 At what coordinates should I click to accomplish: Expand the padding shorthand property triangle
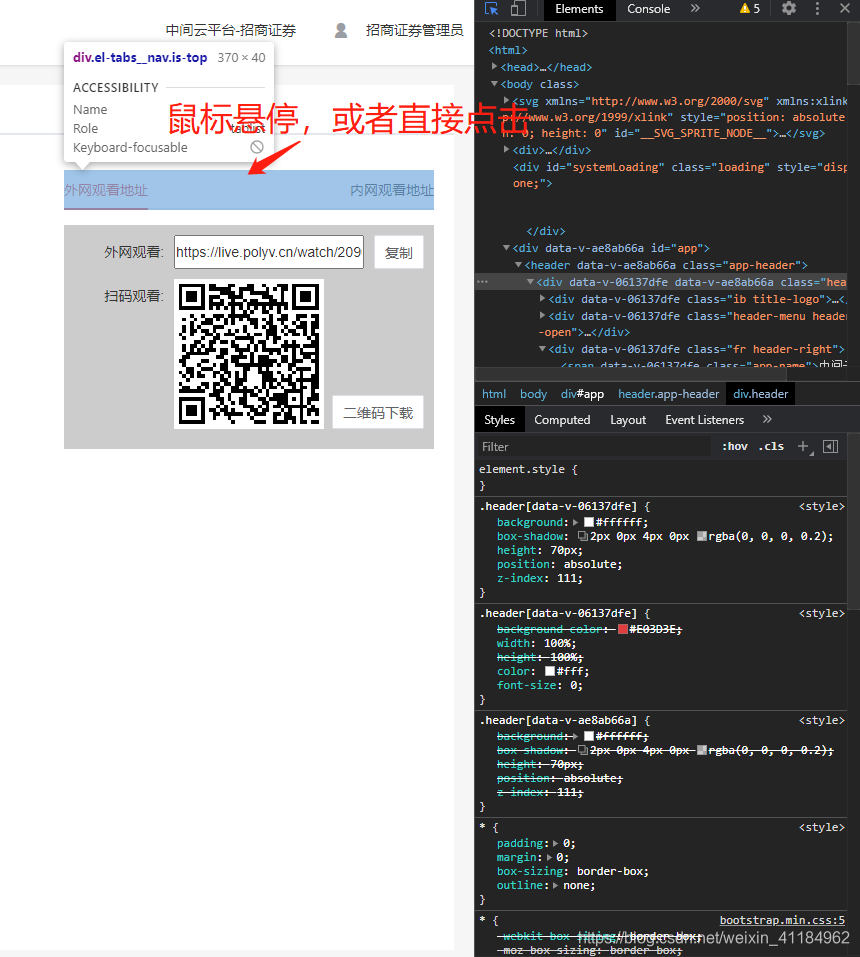click(555, 843)
